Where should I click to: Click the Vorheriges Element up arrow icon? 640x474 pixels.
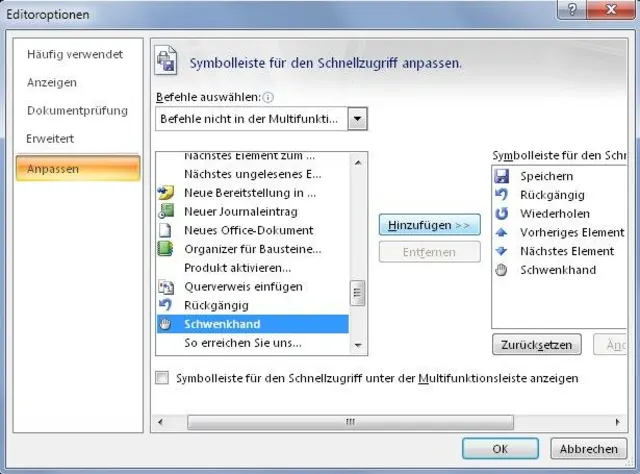(501, 233)
